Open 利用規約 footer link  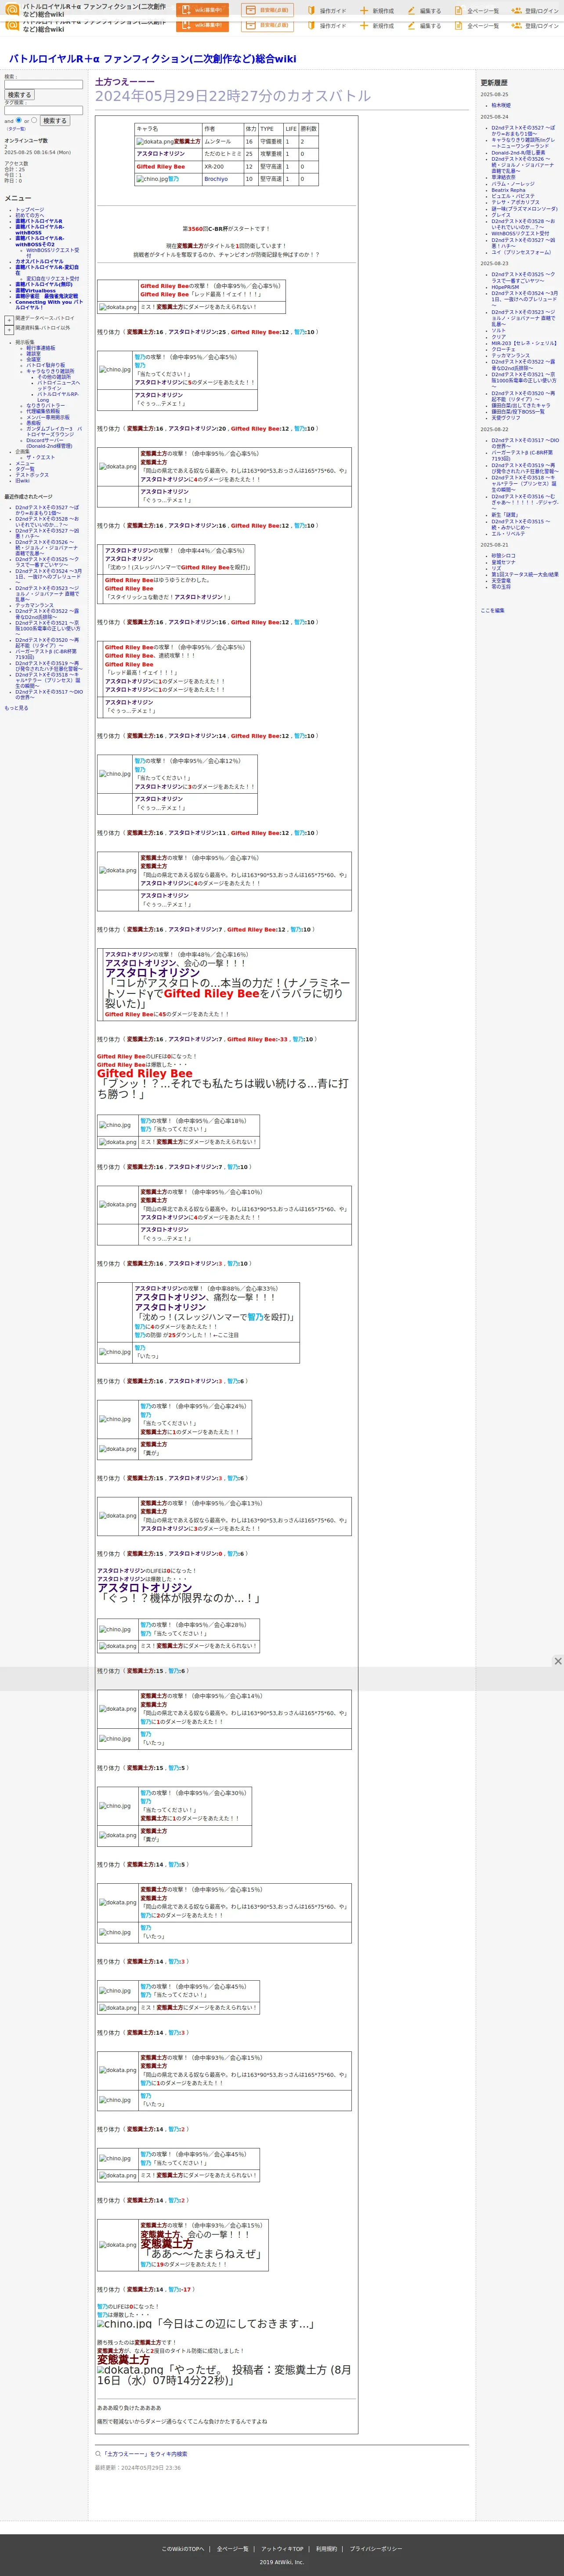[327, 2549]
